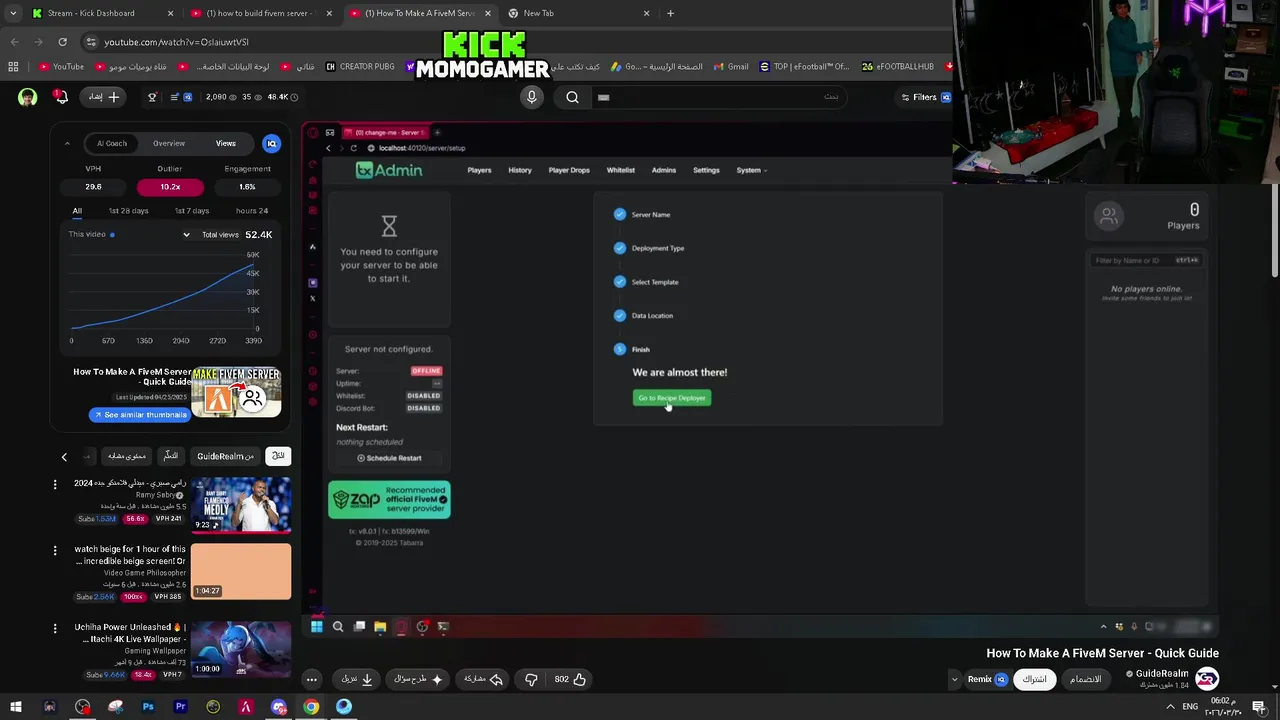Click the Join channel button
The image size is (1280, 720).
coord(1086,679)
